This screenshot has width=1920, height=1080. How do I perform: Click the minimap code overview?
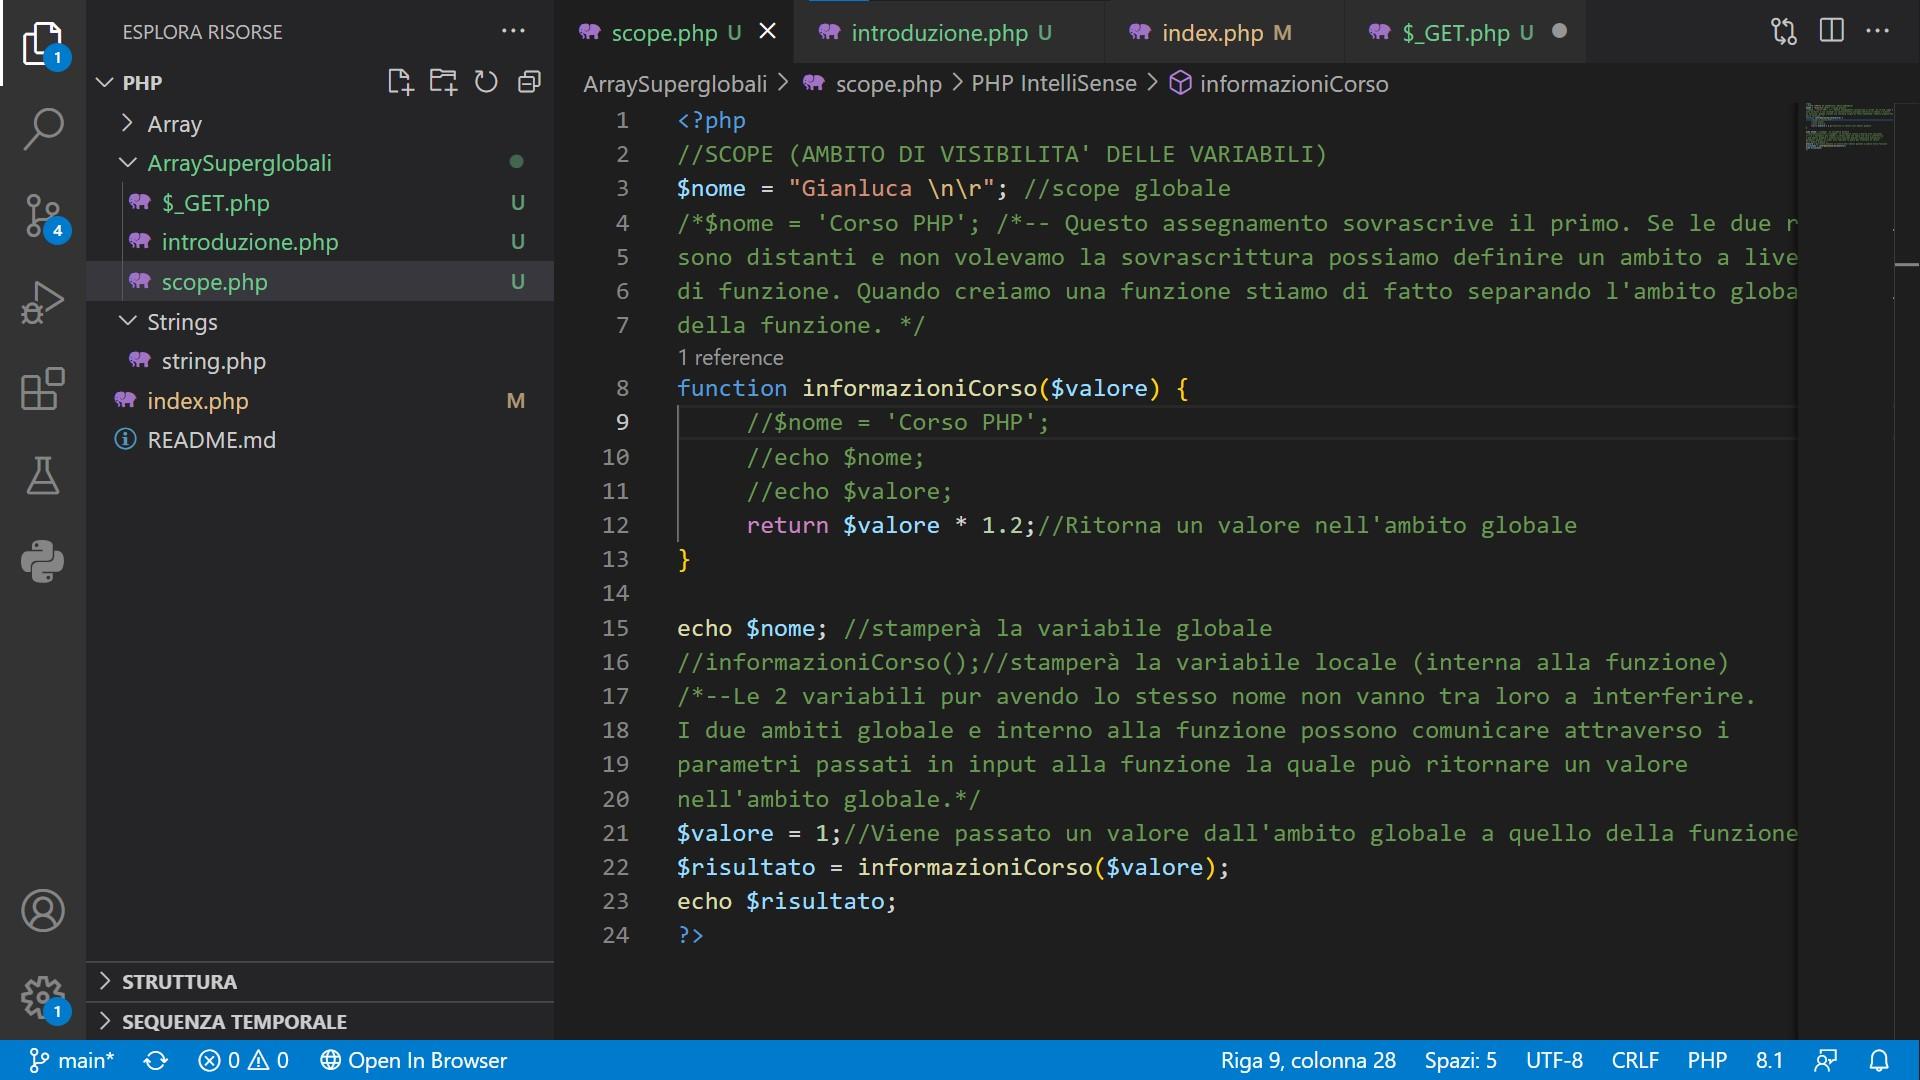[x=1848, y=126]
